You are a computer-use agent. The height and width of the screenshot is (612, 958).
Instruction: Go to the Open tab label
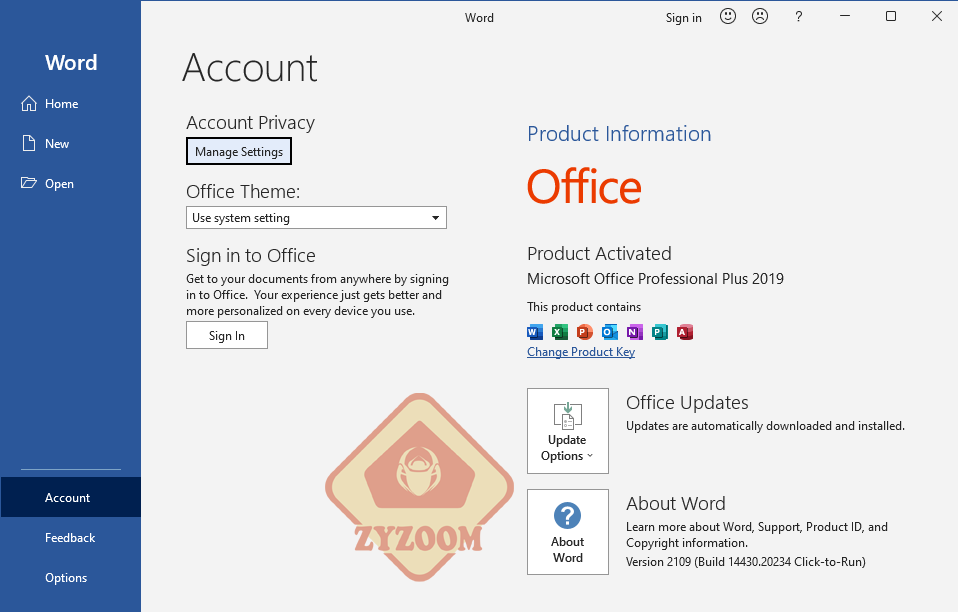[59, 184]
